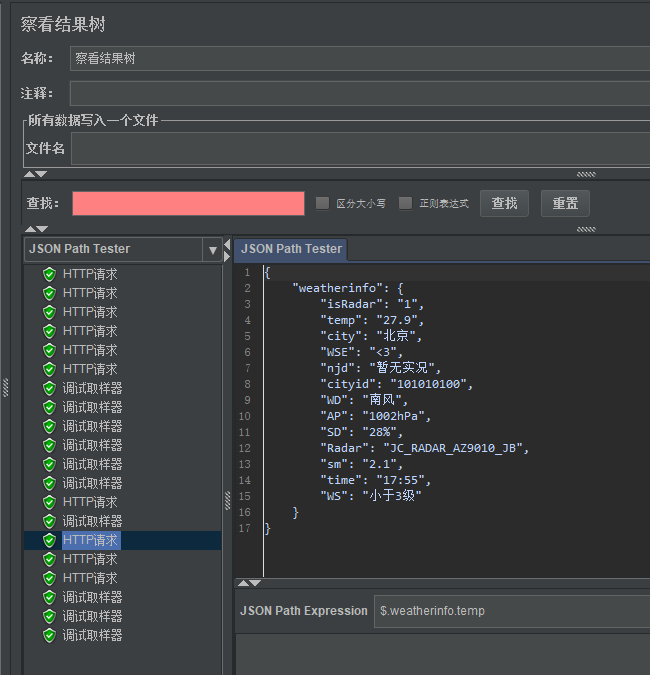Click down arrow divider below the 查找 label
The width and height of the screenshot is (650, 675).
[42, 229]
